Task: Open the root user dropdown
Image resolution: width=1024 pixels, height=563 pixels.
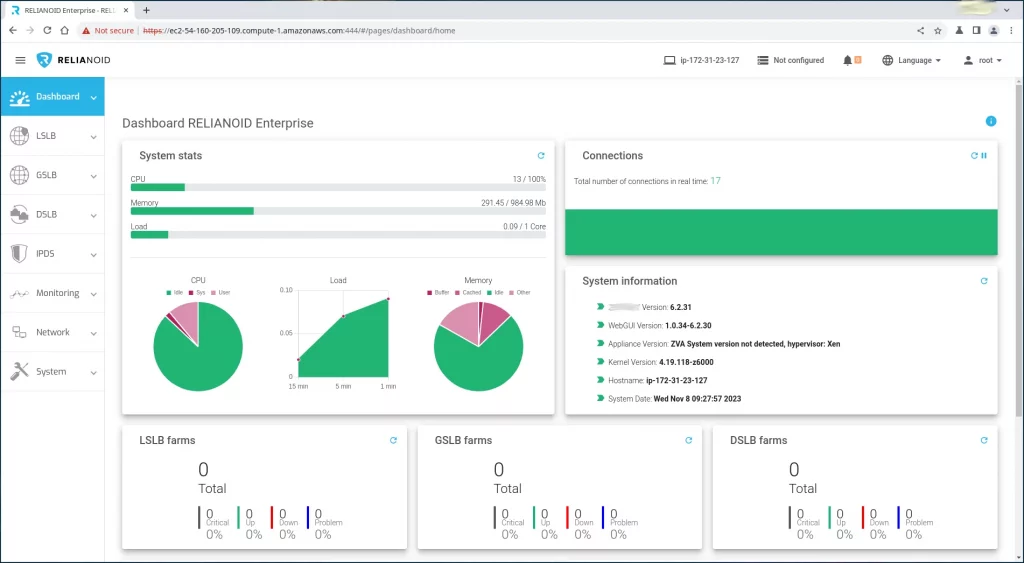Action: [983, 60]
